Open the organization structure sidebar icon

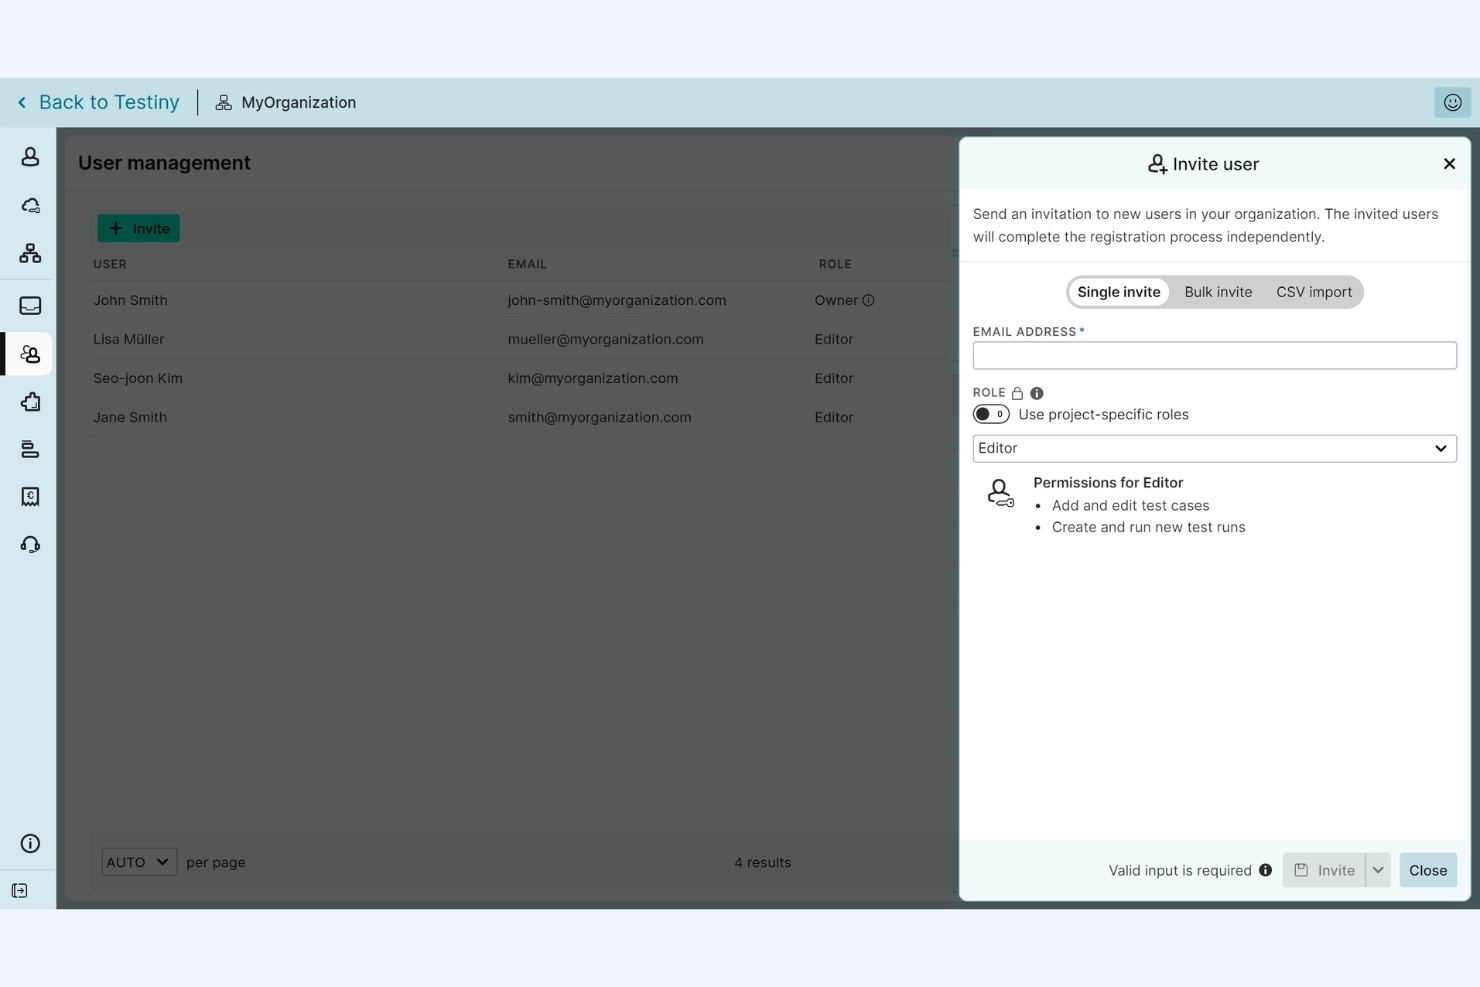(29, 253)
